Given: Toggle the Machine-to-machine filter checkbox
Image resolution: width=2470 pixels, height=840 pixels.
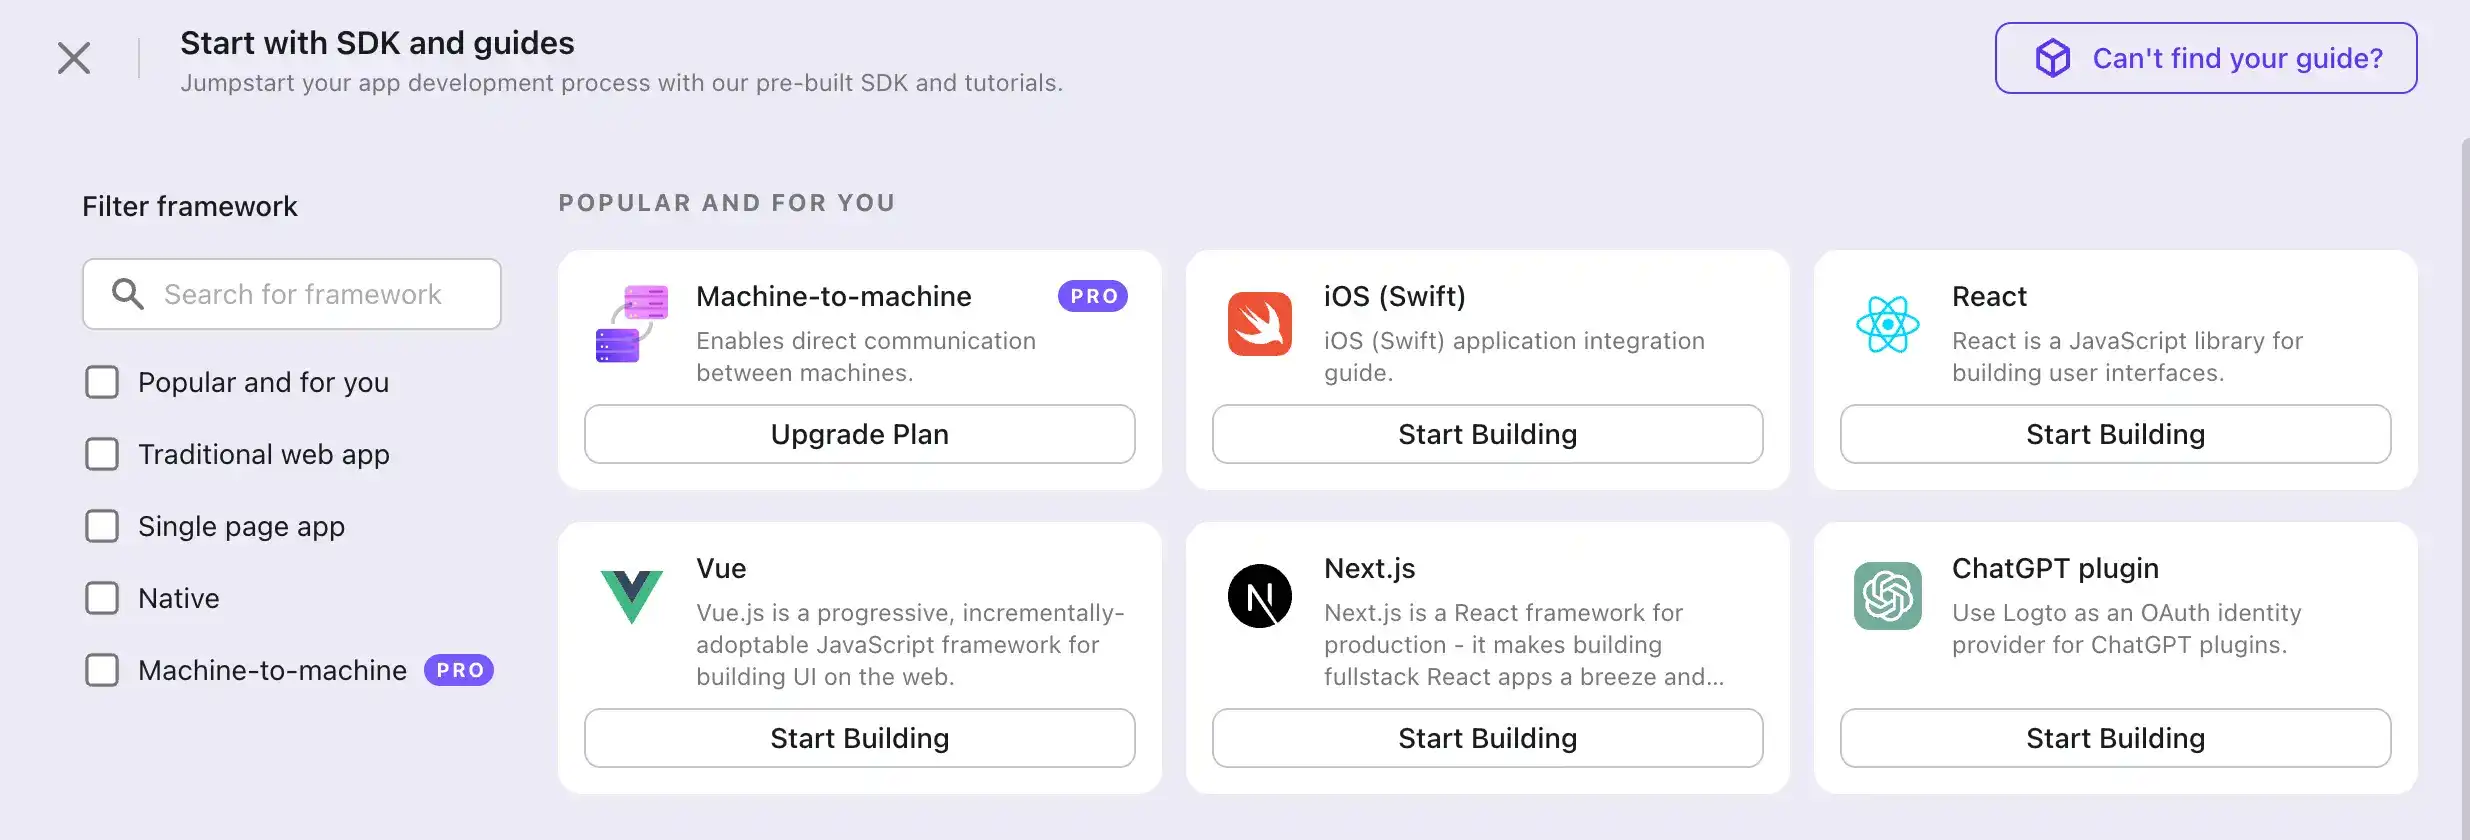Looking at the screenshot, I should point(102,670).
